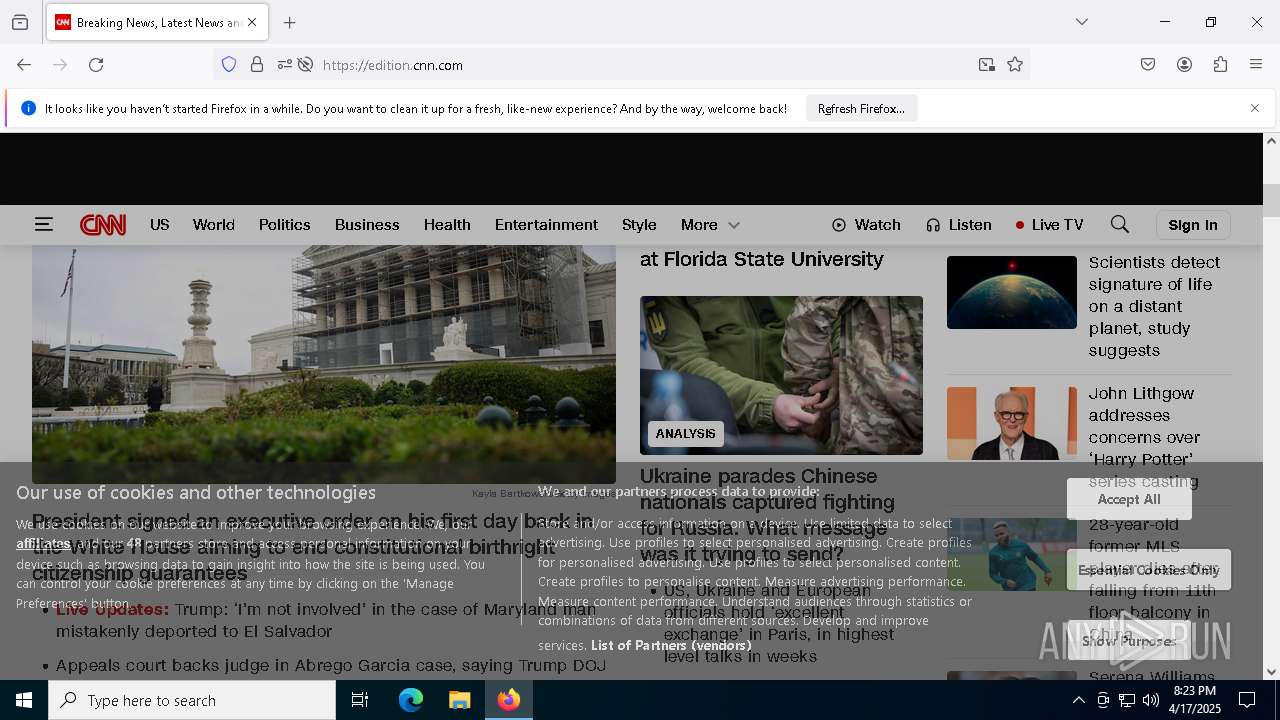
Task: Toggle picture-in-picture icon in address bar
Action: tap(987, 65)
